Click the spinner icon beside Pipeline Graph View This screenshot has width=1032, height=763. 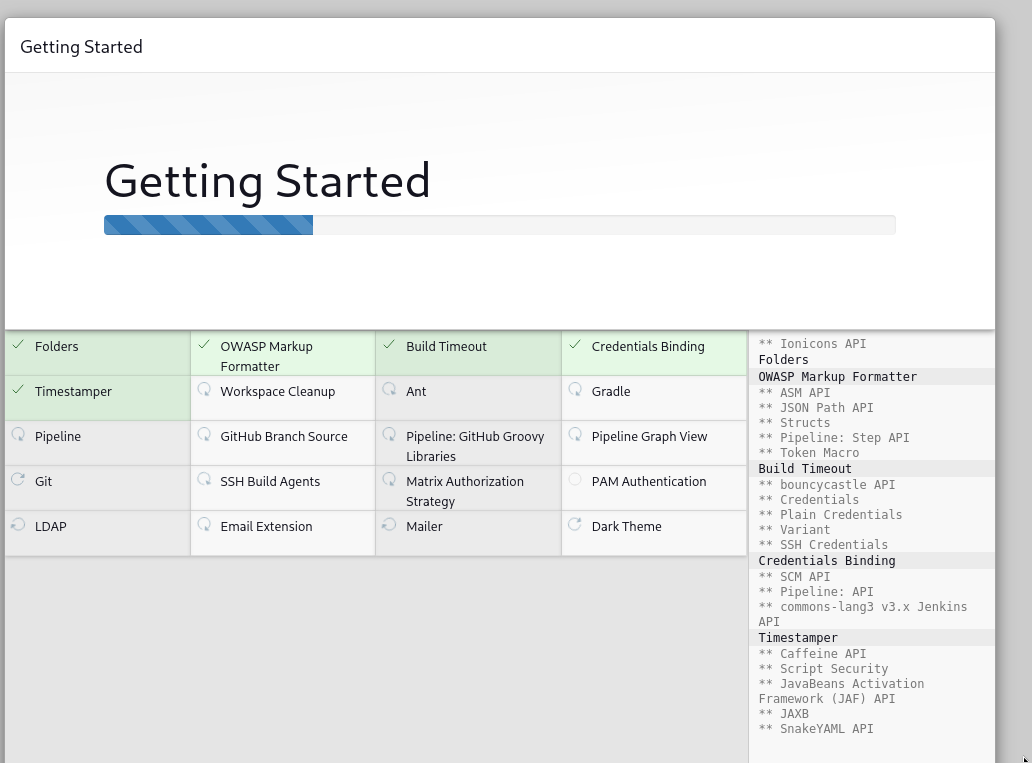pyautogui.click(x=575, y=434)
